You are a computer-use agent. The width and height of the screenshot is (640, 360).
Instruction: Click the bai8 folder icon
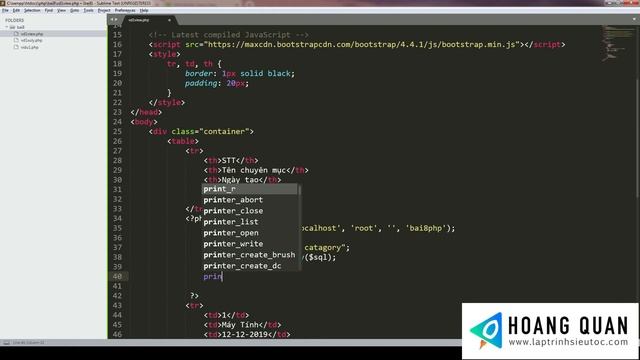click(x=12, y=27)
